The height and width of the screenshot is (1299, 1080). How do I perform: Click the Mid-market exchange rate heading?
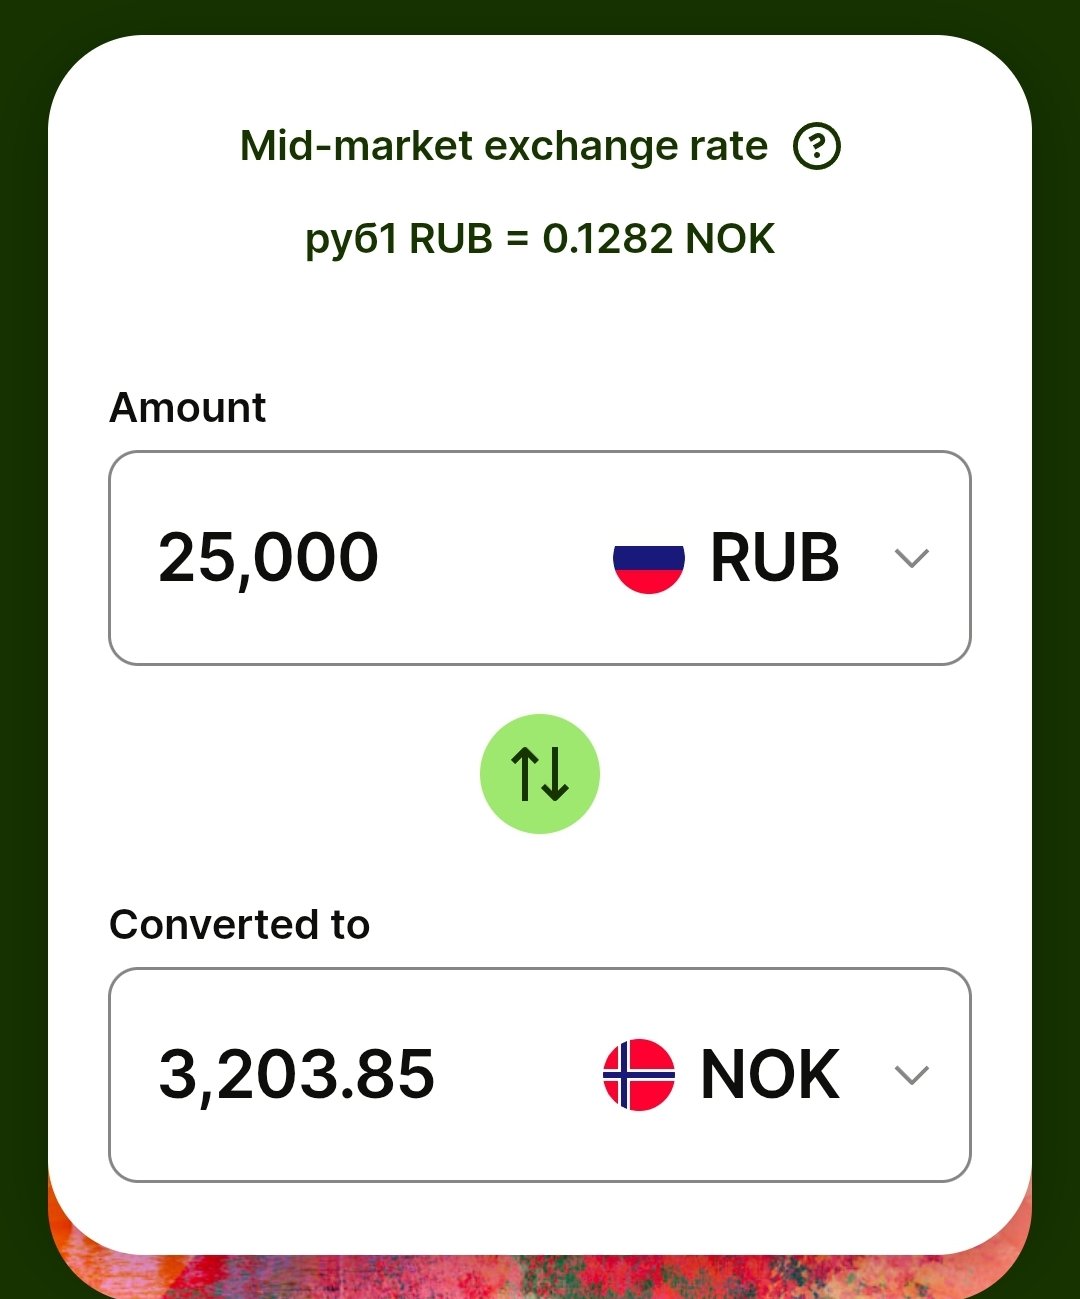[504, 146]
